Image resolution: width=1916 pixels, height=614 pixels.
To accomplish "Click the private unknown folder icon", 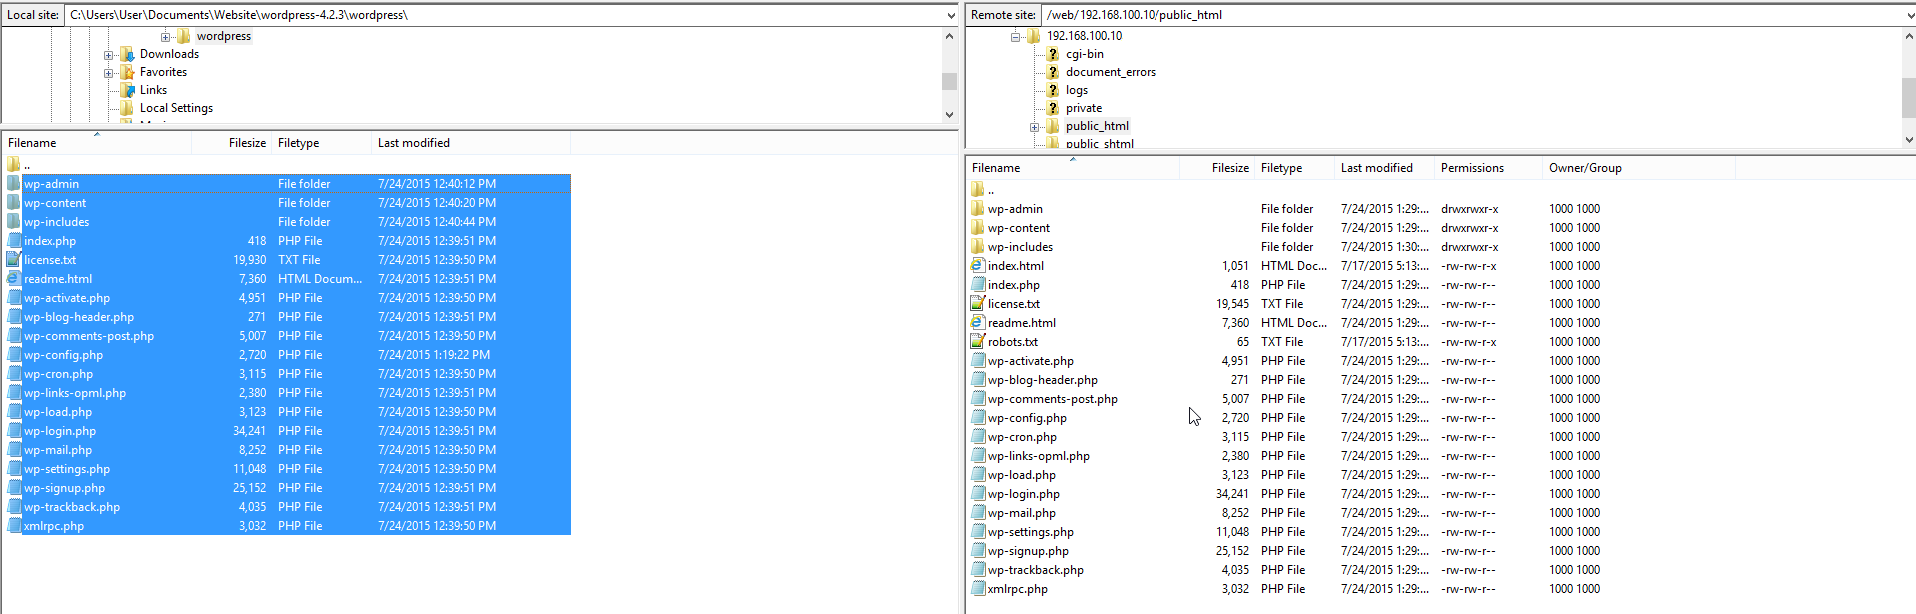I will [x=1053, y=108].
